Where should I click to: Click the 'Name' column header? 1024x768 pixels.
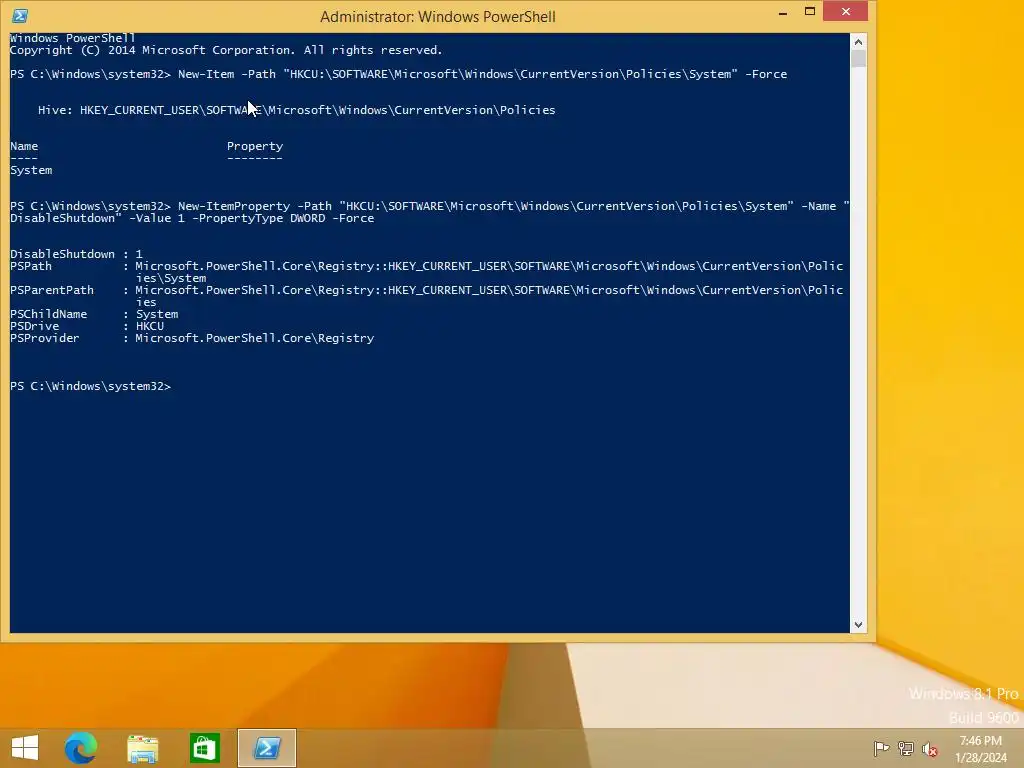[x=24, y=146]
